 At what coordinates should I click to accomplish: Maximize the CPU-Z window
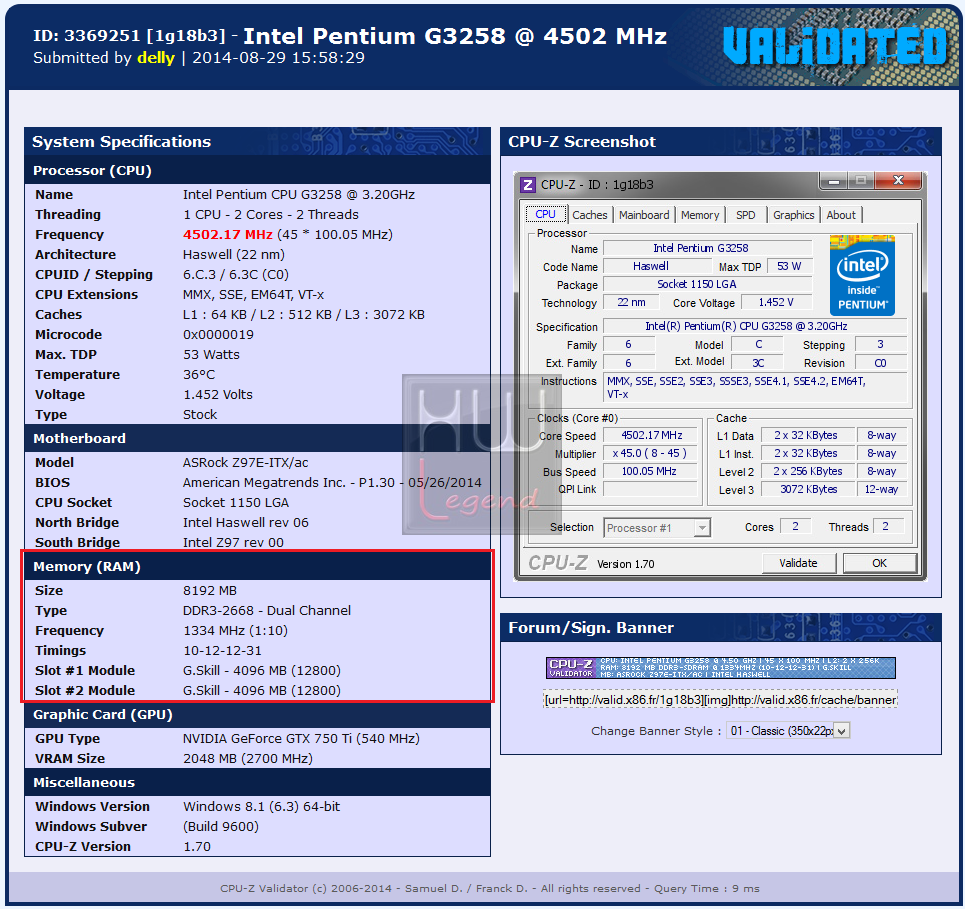point(861,181)
